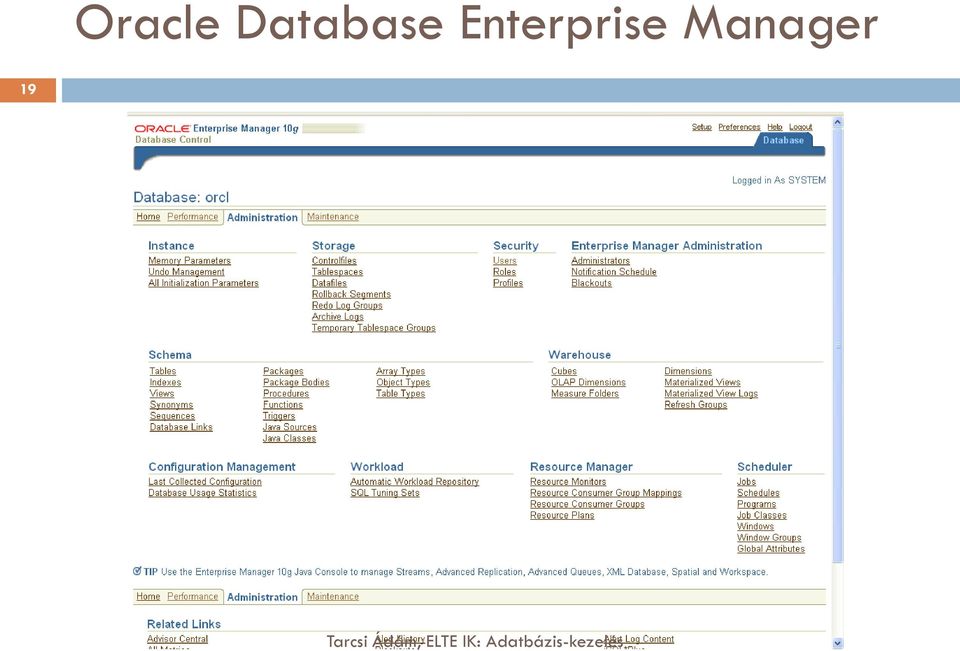Image resolution: width=960 pixels, height=651 pixels.
Task: Open Memory Parameters under Instance
Action: (190, 261)
